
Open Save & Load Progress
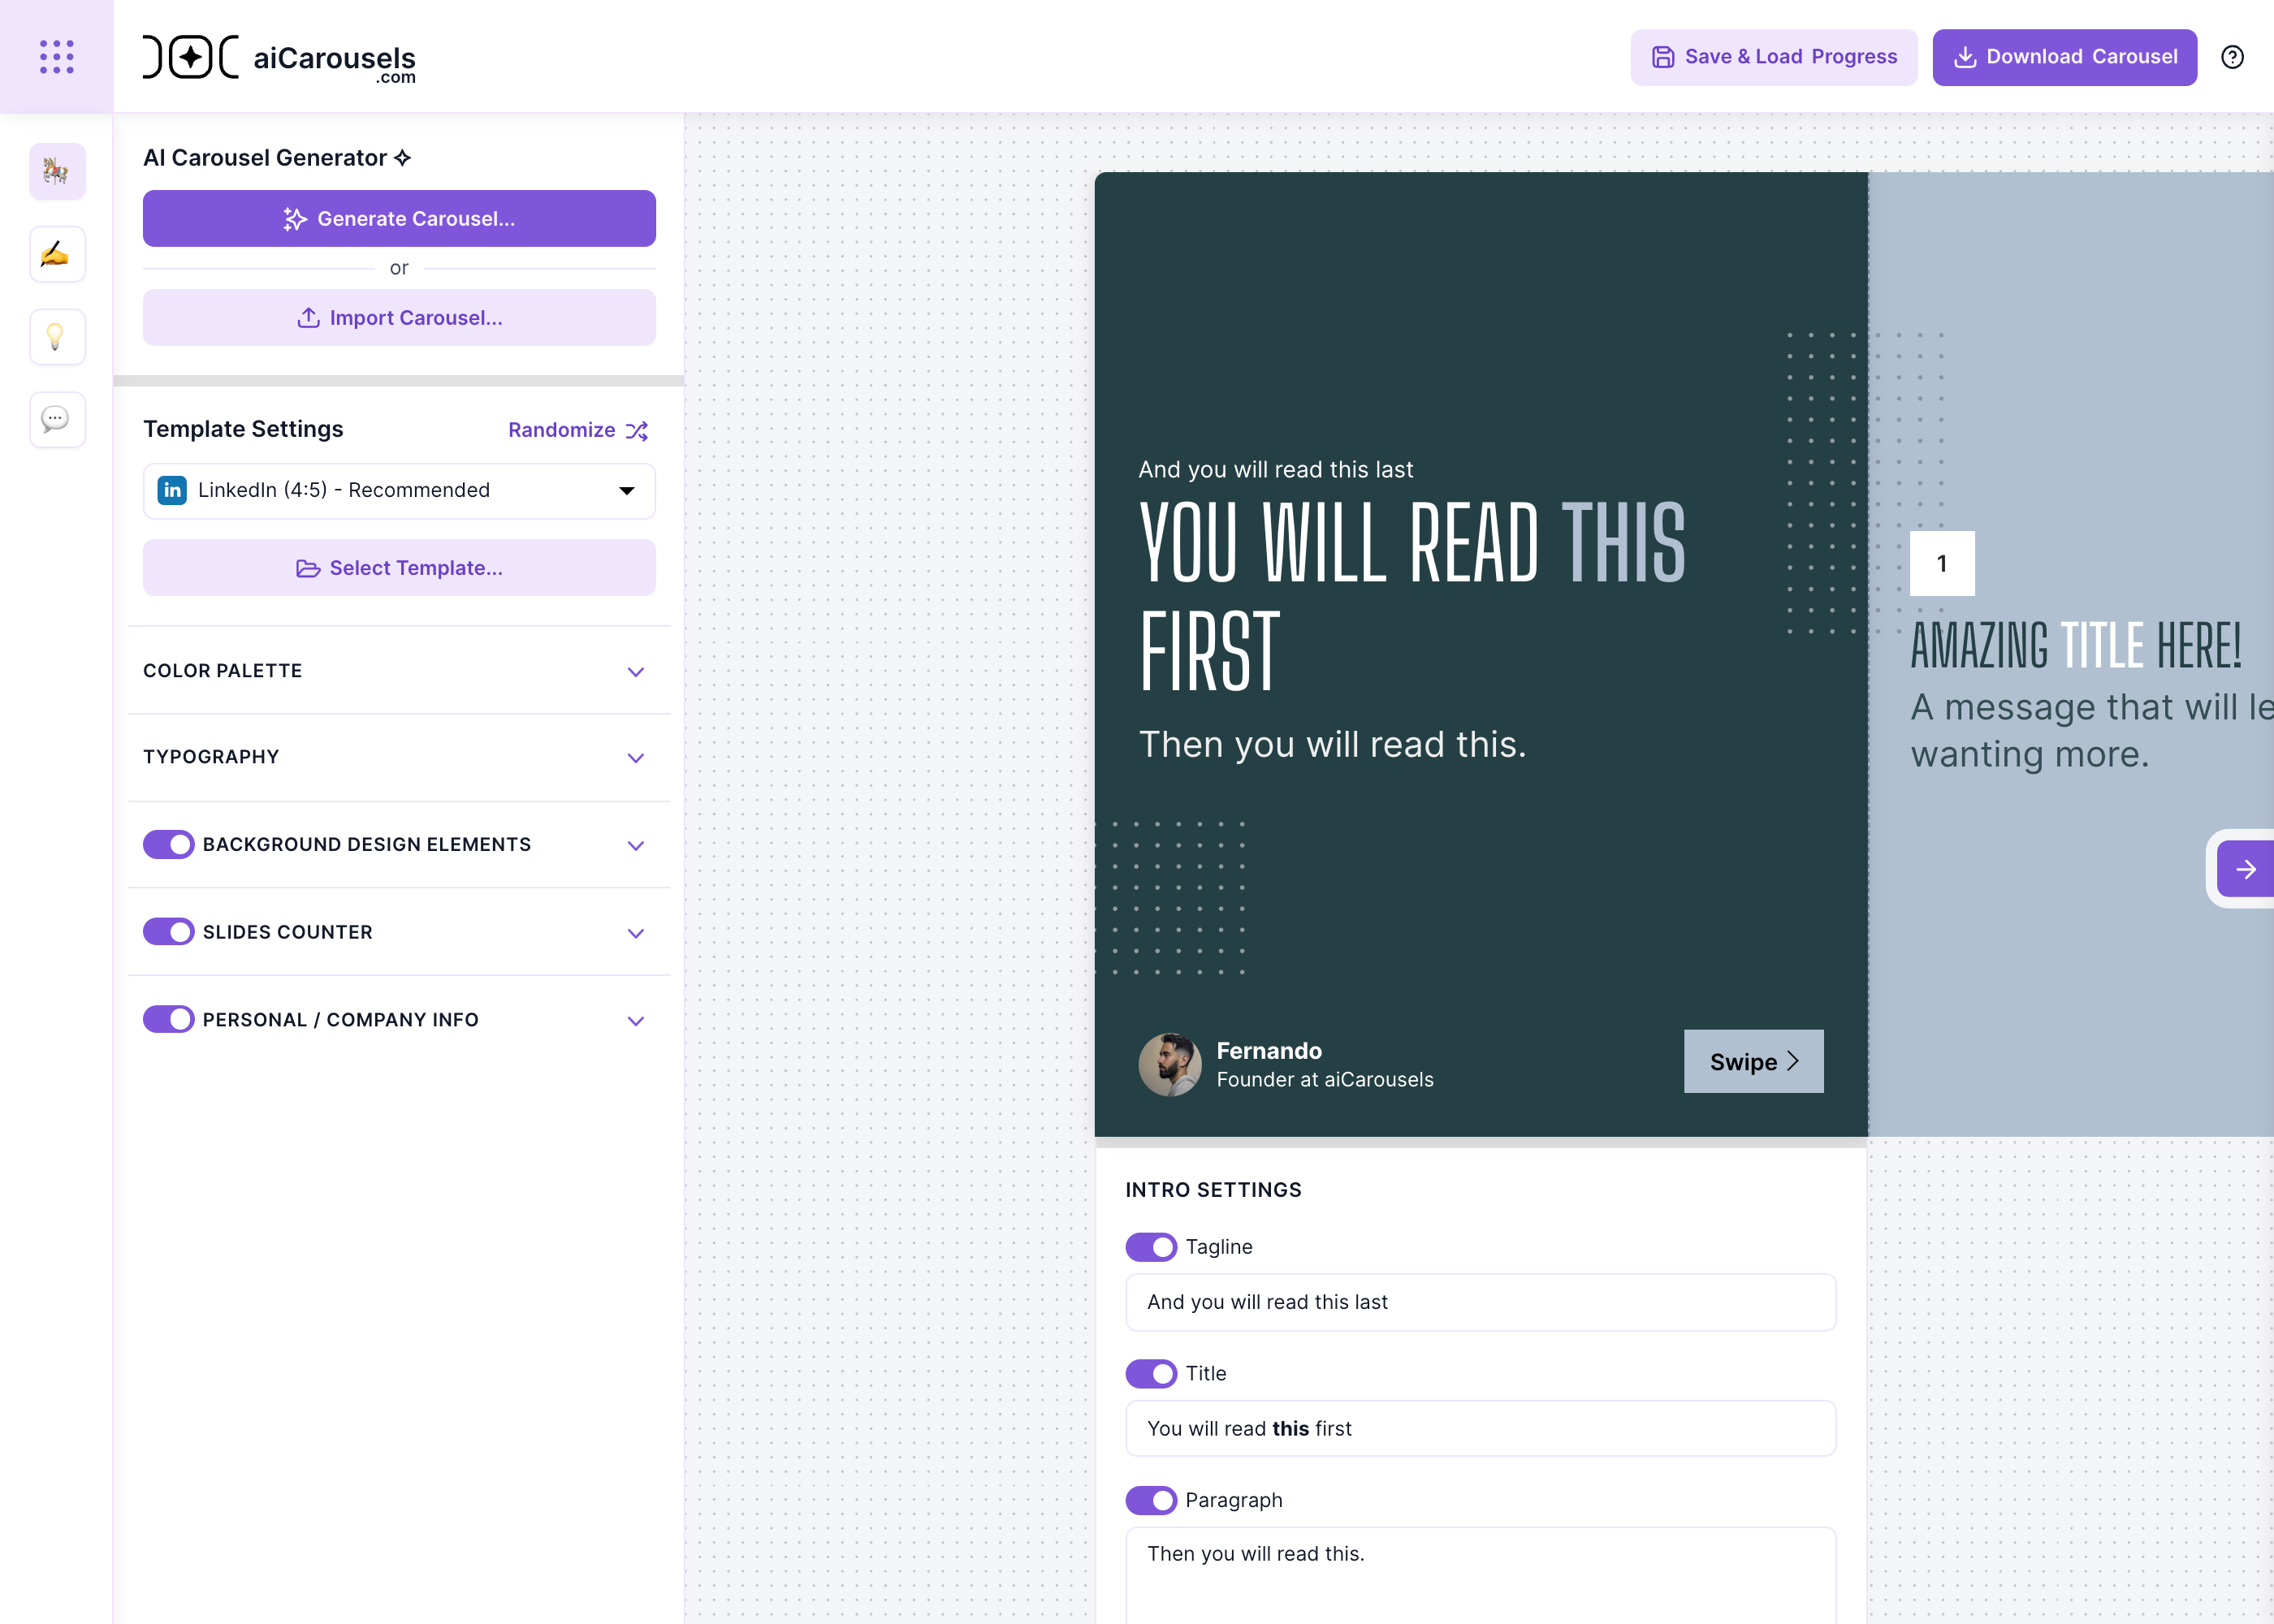(1773, 57)
